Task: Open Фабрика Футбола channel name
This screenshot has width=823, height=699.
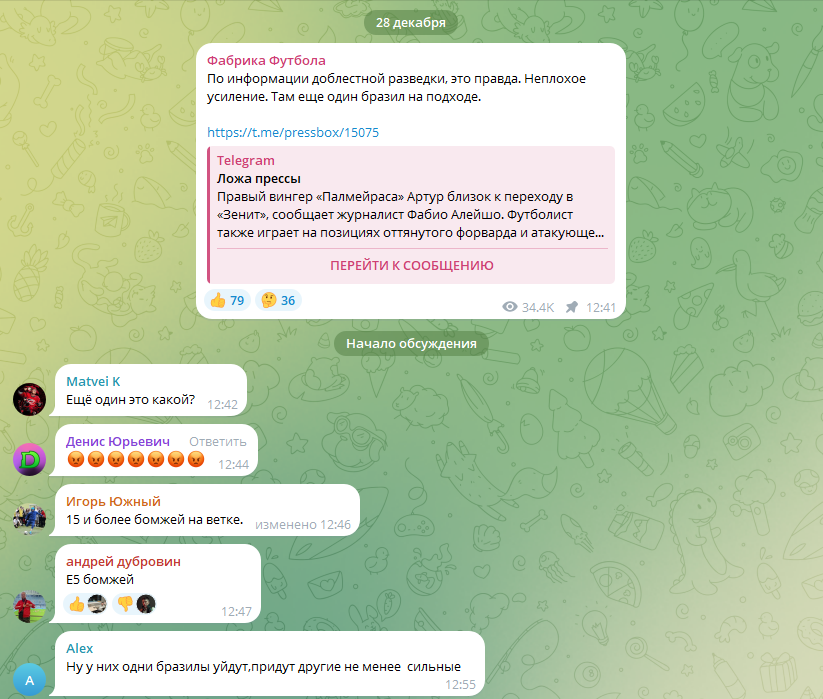Action: 266,60
